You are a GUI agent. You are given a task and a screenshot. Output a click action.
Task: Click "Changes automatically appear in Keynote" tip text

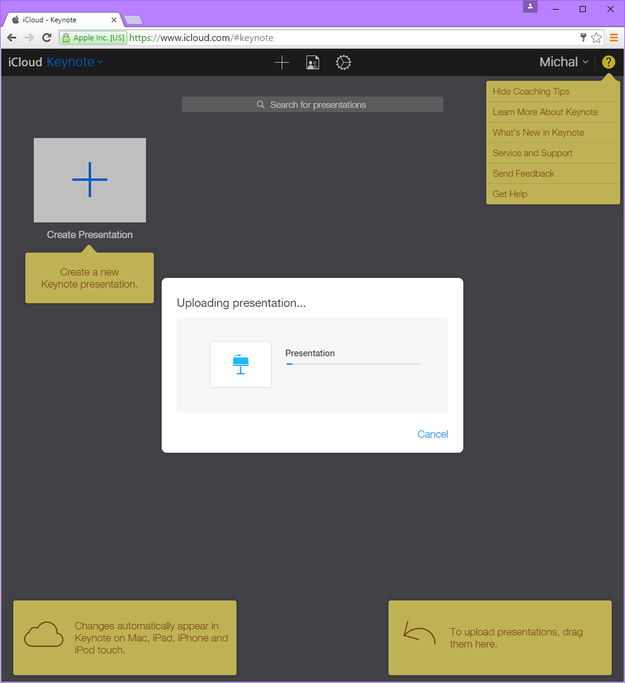coord(151,638)
